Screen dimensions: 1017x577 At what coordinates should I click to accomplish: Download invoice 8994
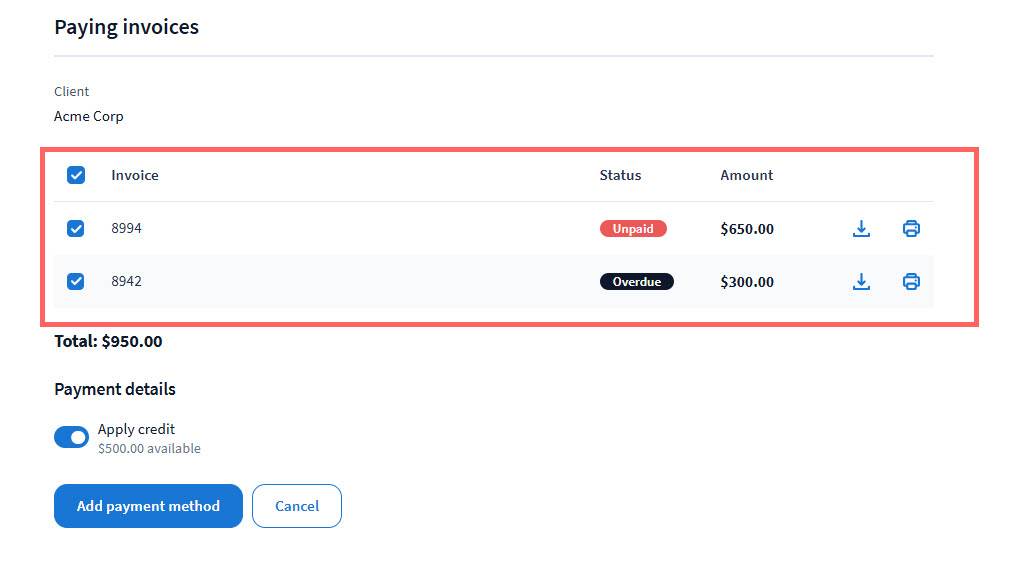pos(861,229)
